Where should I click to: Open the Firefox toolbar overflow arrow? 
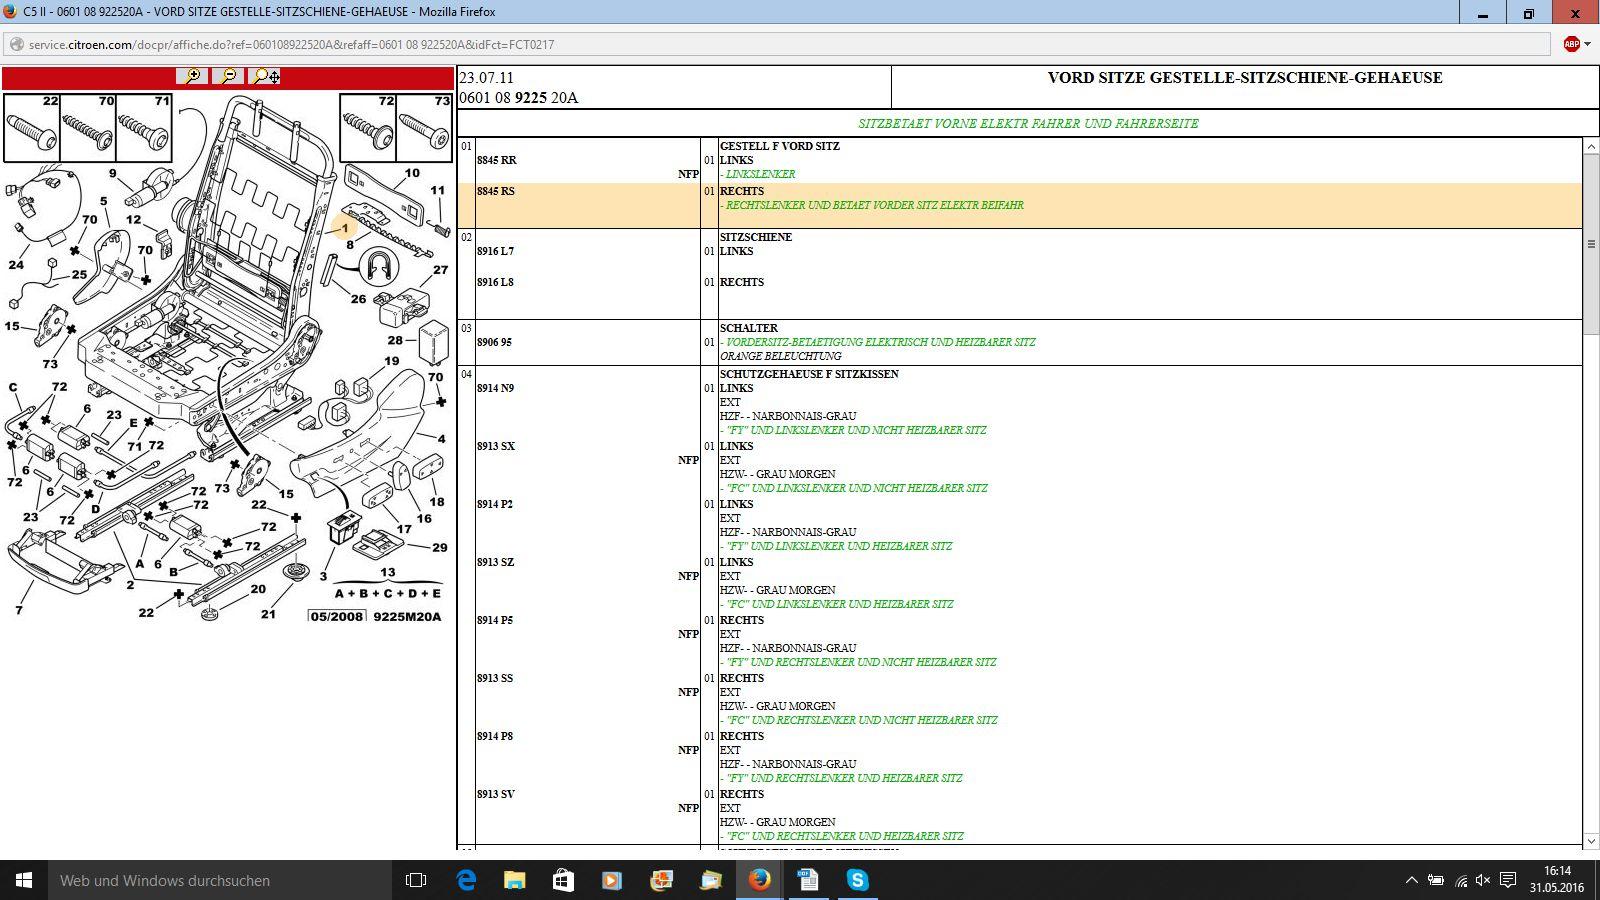pos(1587,44)
